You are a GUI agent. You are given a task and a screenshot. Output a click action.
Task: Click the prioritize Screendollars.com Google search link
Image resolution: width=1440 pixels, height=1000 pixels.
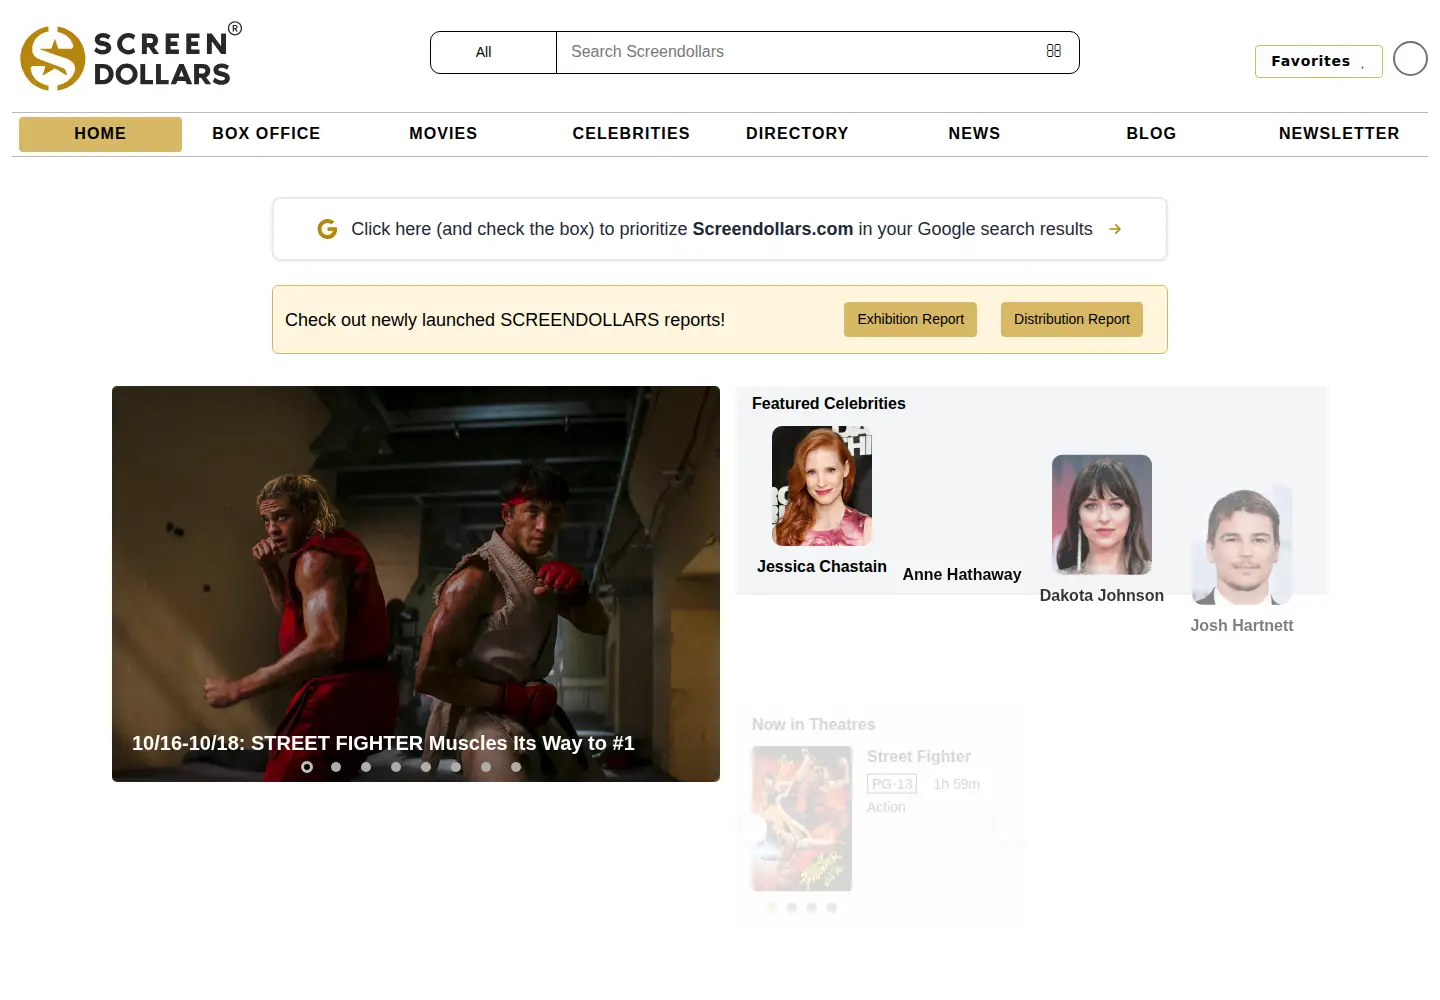(x=722, y=229)
